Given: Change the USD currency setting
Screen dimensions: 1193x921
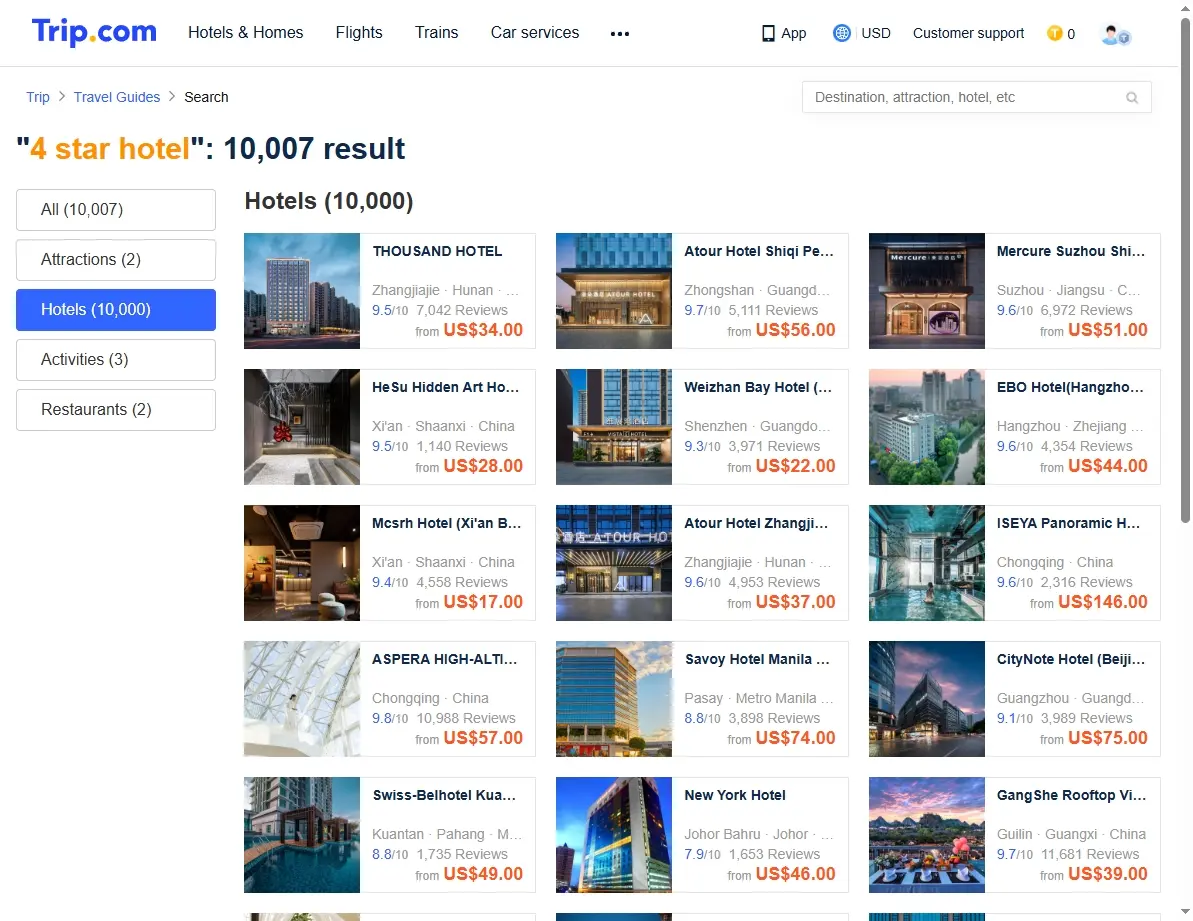Looking at the screenshot, I should [876, 33].
